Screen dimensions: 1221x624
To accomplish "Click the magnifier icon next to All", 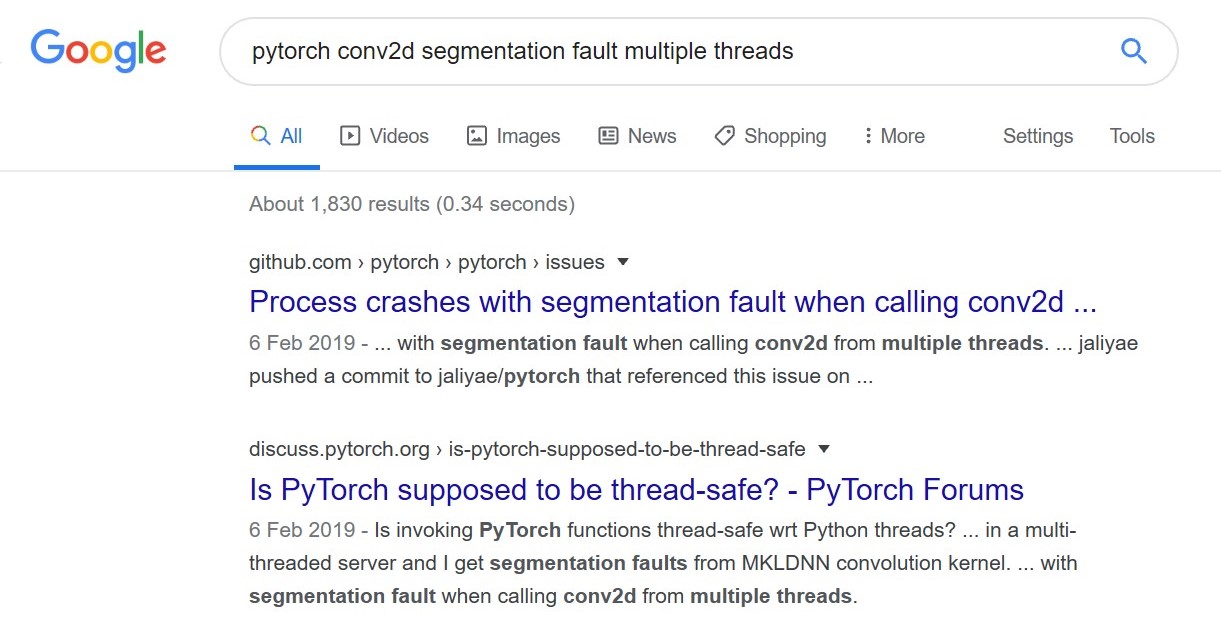I will coord(260,135).
